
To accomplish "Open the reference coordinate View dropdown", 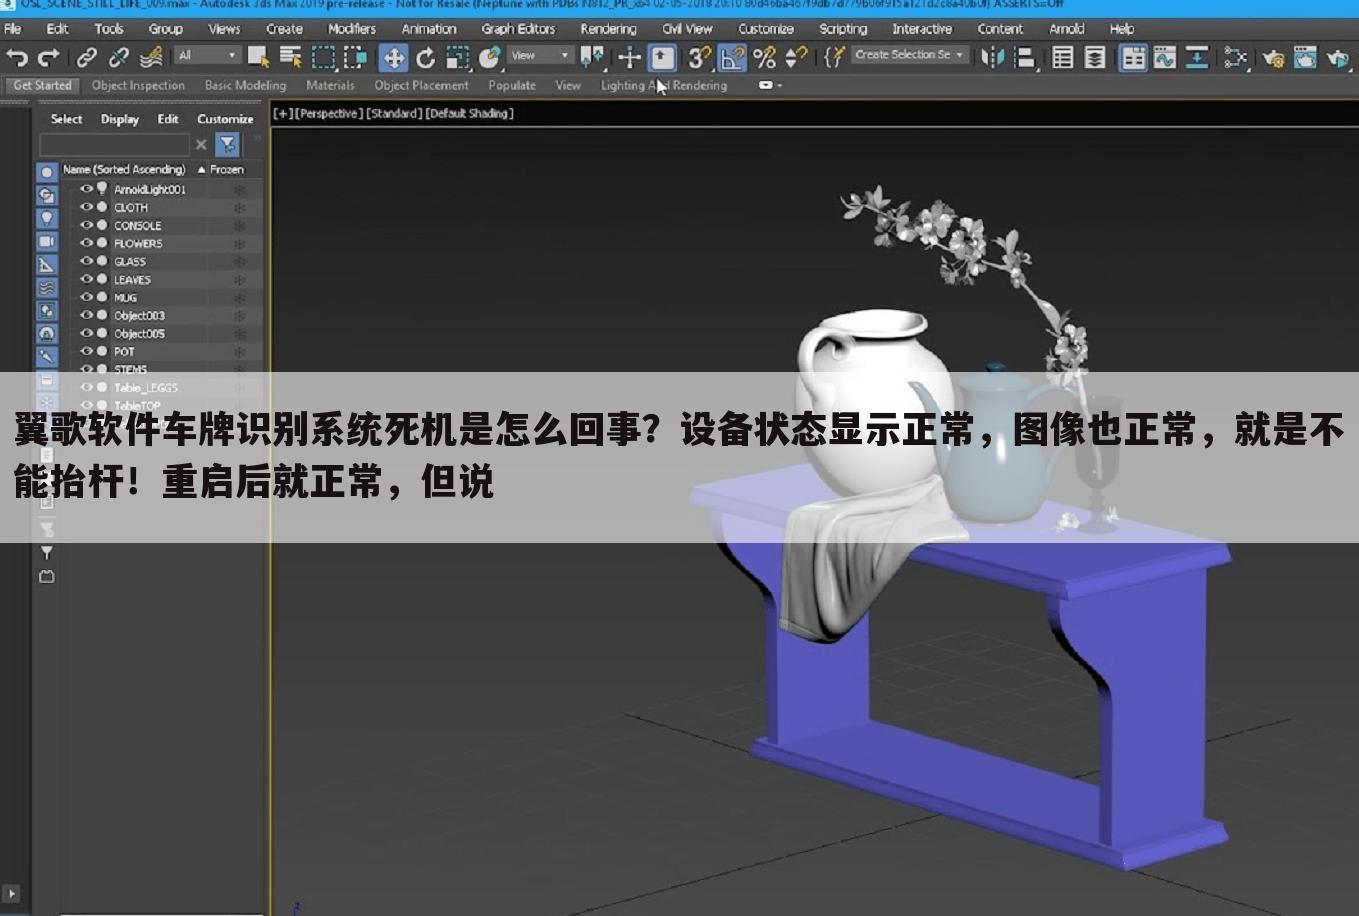I will (539, 55).
